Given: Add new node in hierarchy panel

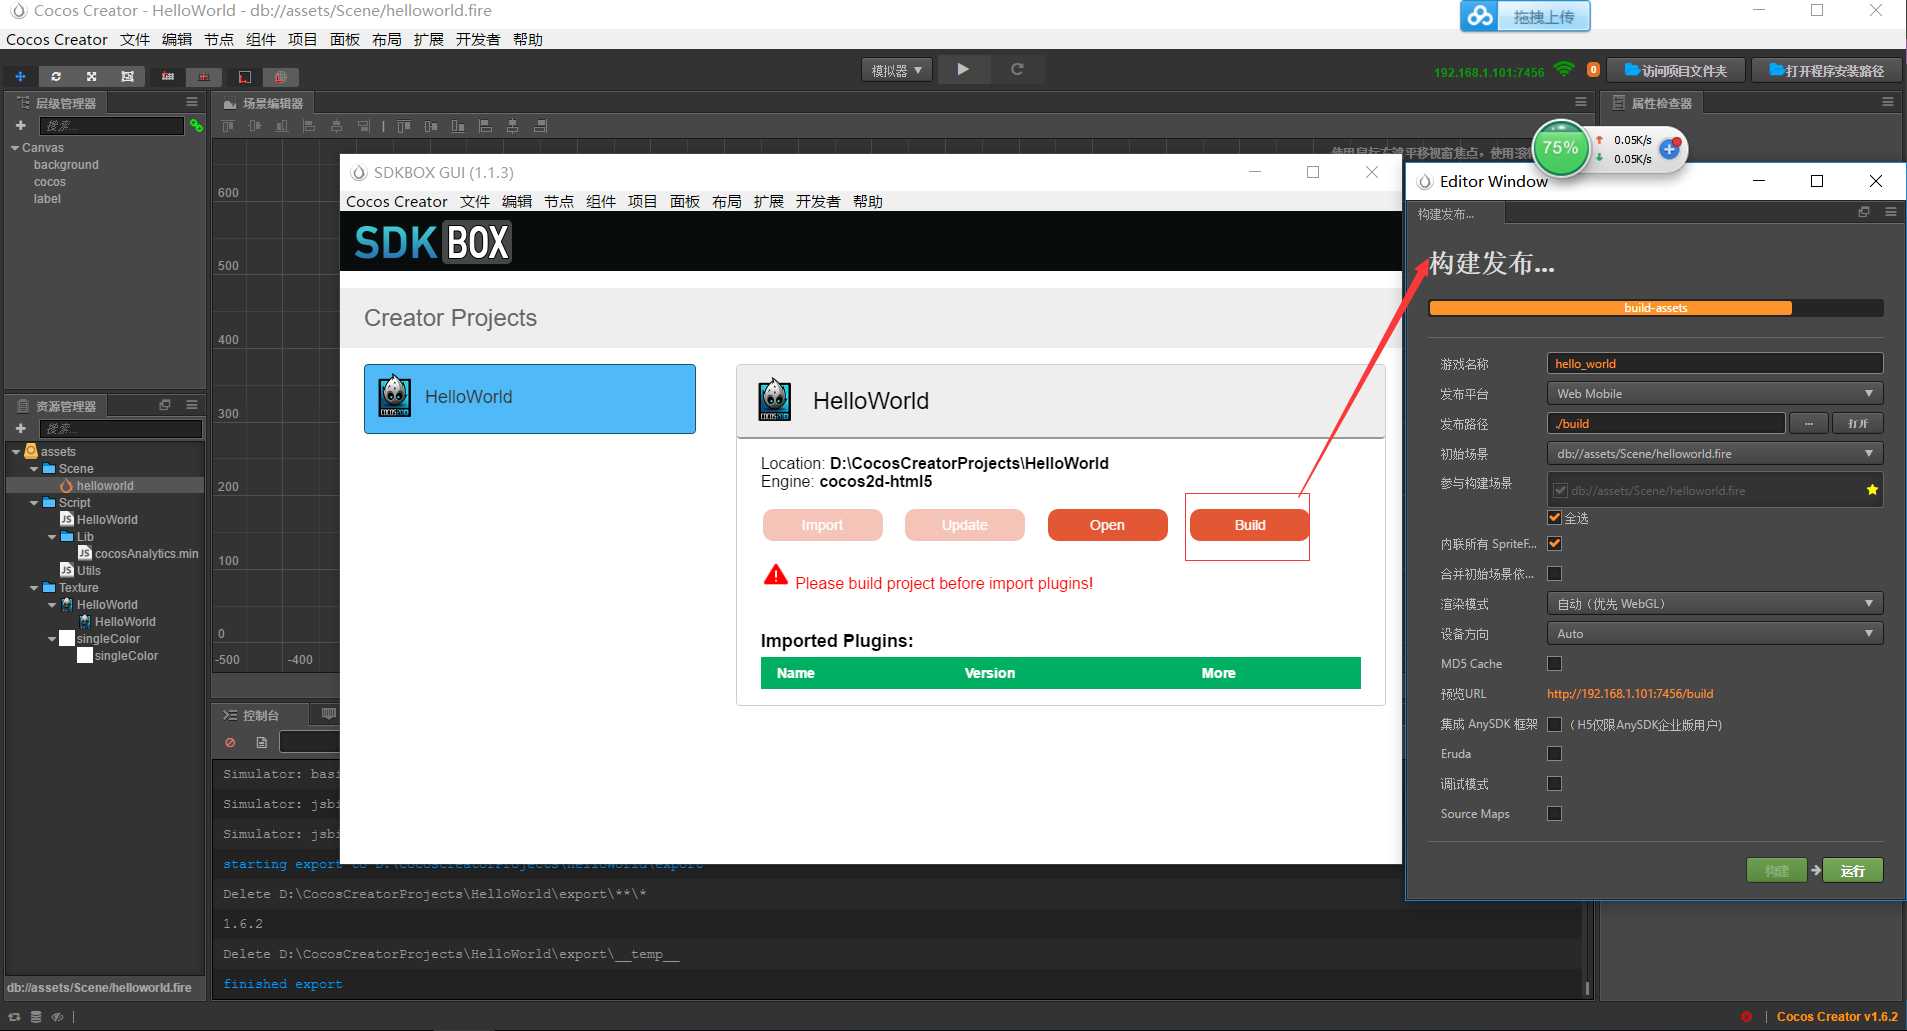Looking at the screenshot, I should click(x=20, y=125).
